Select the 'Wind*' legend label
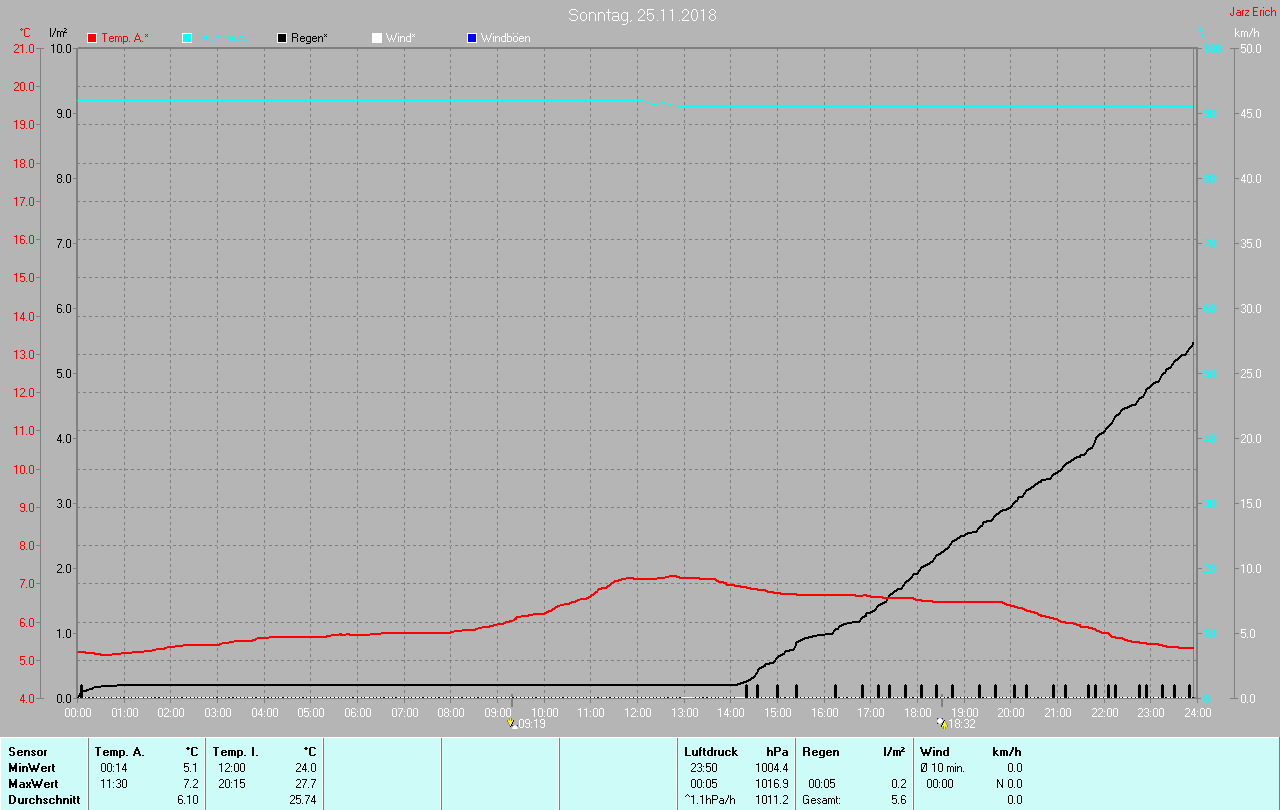This screenshot has height=810, width=1280. click(401, 38)
